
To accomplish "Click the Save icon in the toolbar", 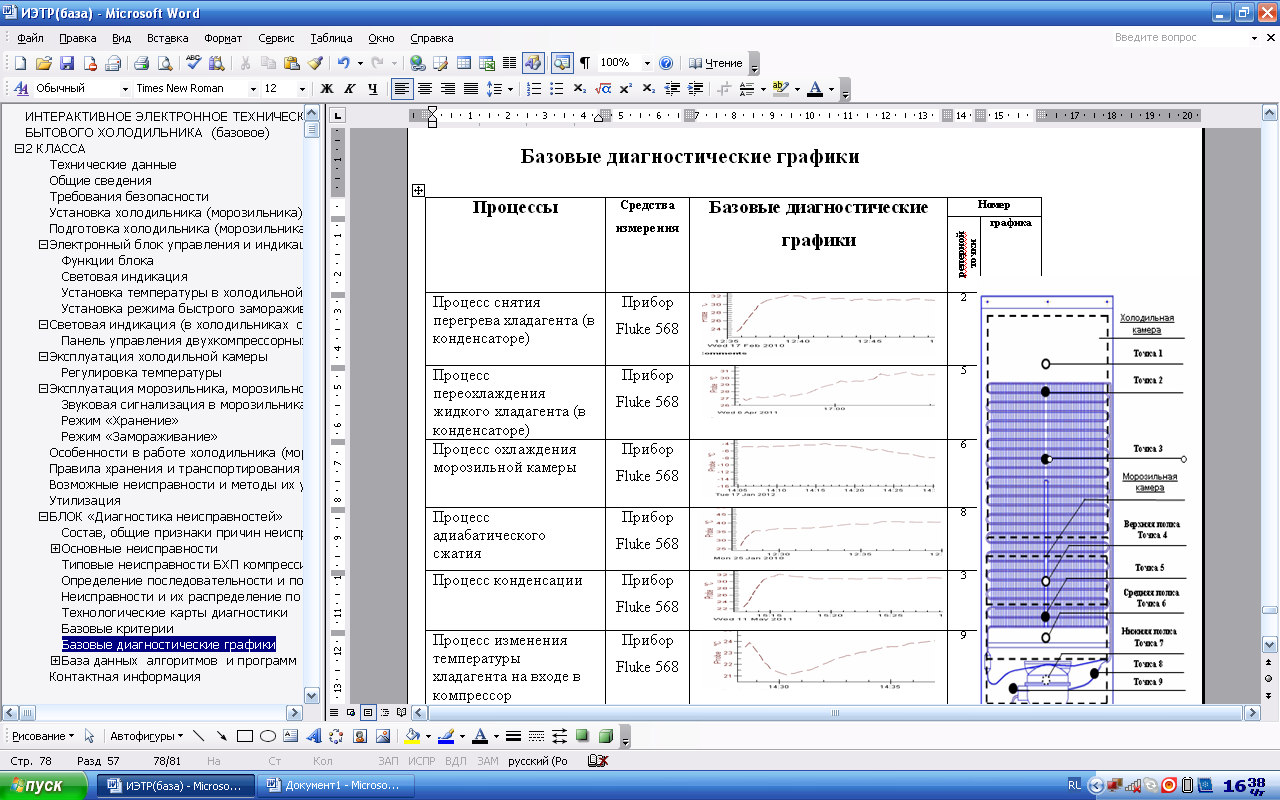I will pos(67,63).
